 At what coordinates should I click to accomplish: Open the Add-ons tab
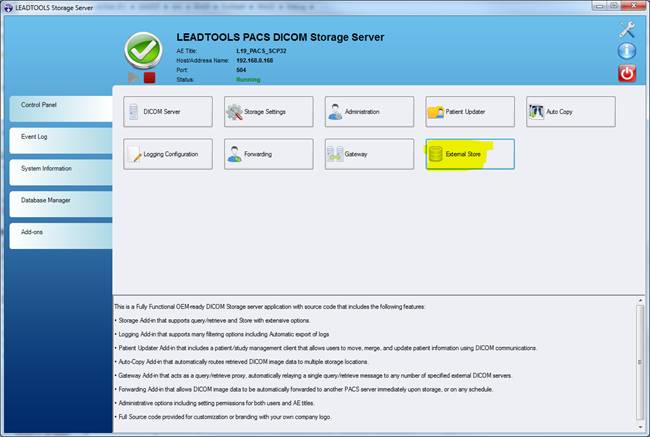[61, 236]
